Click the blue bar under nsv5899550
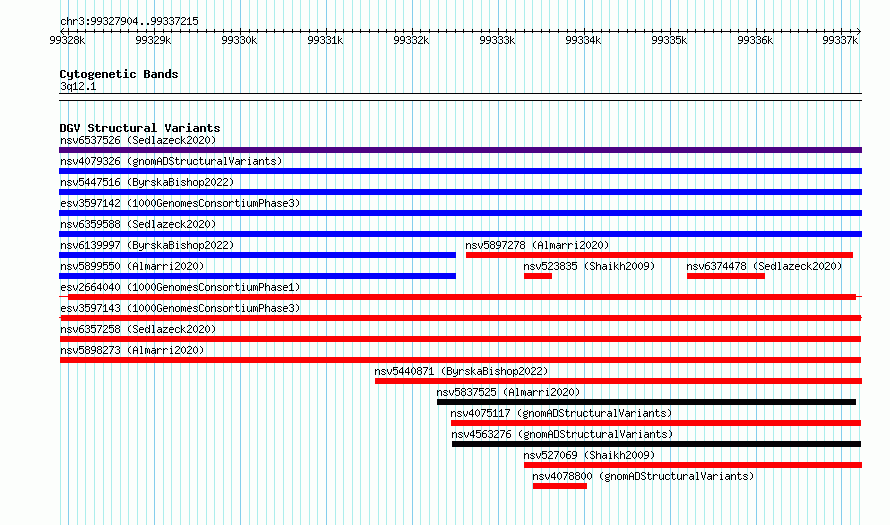The image size is (890, 525). coord(257,276)
